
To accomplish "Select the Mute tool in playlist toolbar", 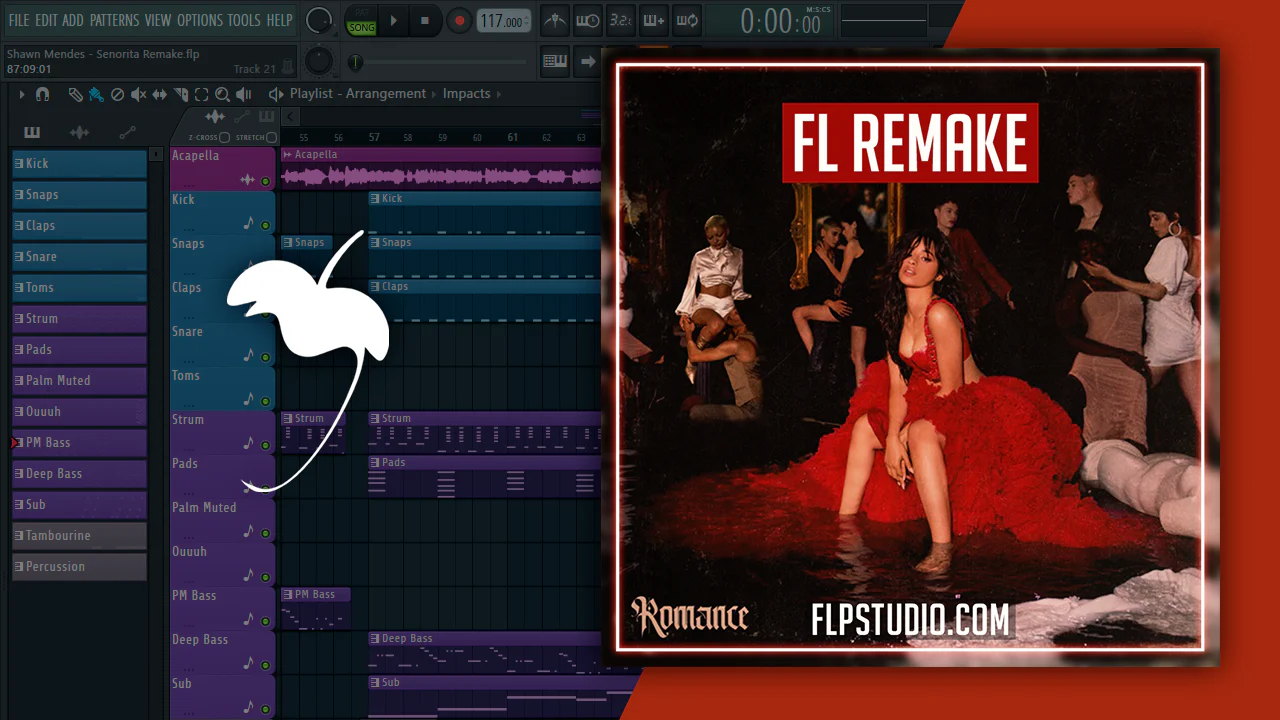I will point(138,94).
